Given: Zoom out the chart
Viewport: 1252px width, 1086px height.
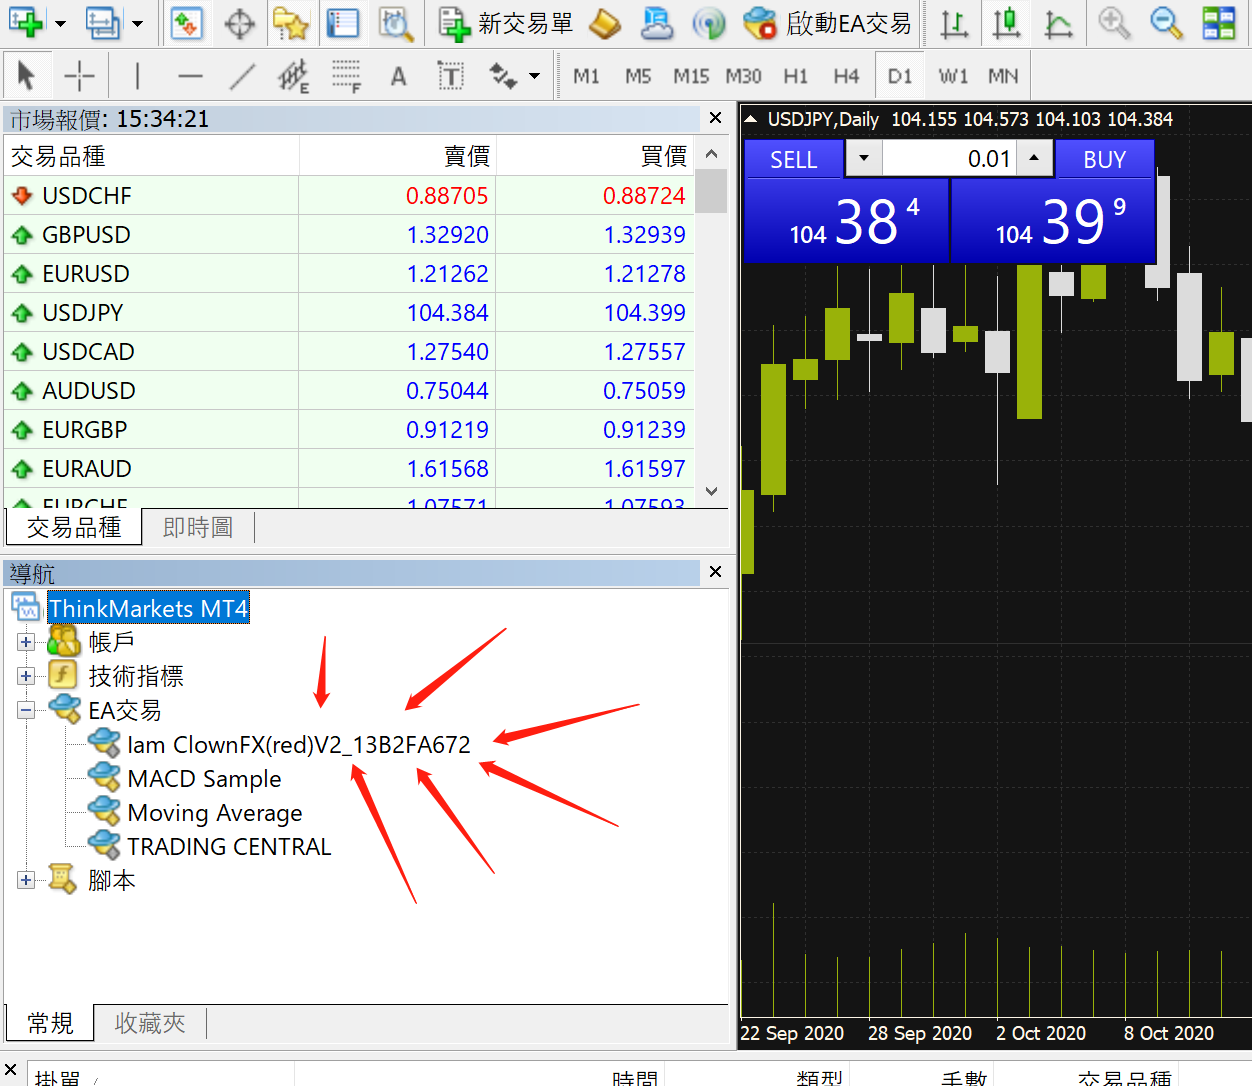Looking at the screenshot, I should coord(1166,23).
